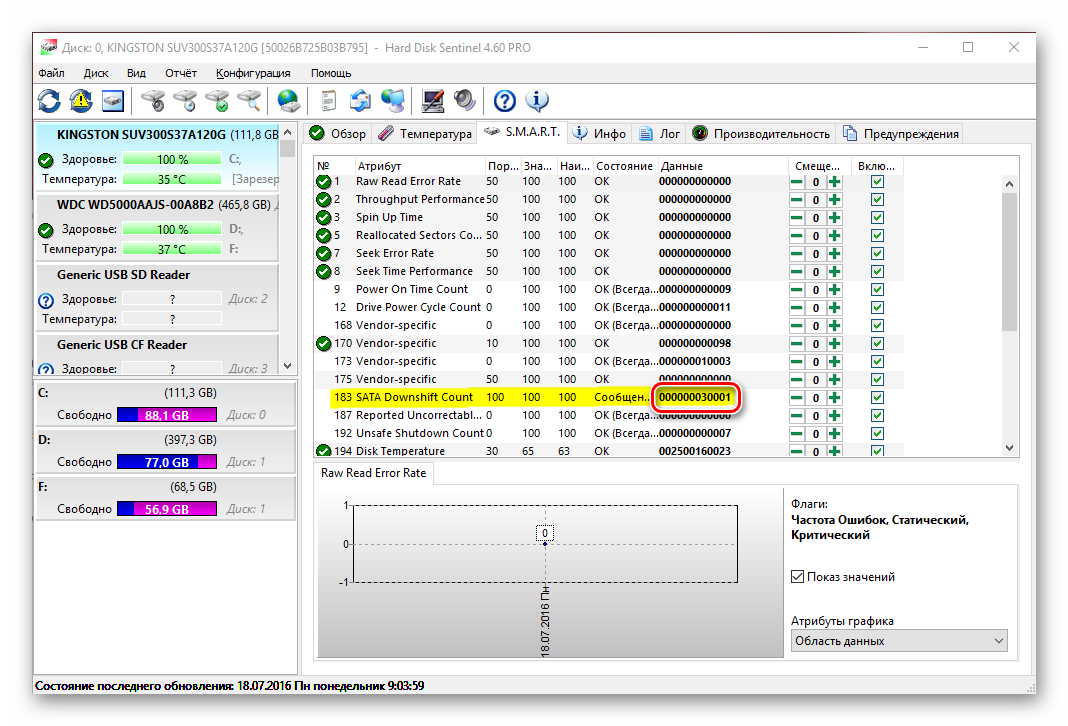This screenshot has width=1068, height=726.
Task: Click the disk with magnifier surface test icon
Action: [250, 101]
